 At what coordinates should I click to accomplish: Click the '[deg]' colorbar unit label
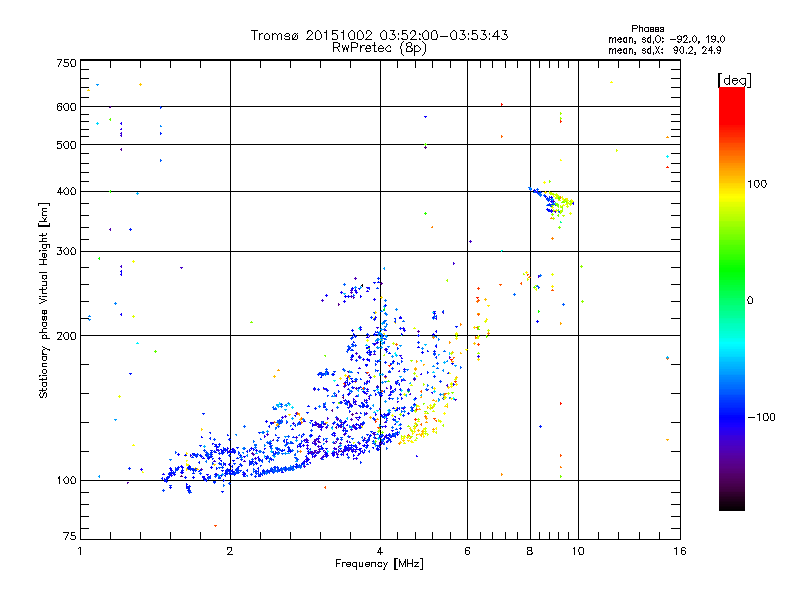(734, 80)
